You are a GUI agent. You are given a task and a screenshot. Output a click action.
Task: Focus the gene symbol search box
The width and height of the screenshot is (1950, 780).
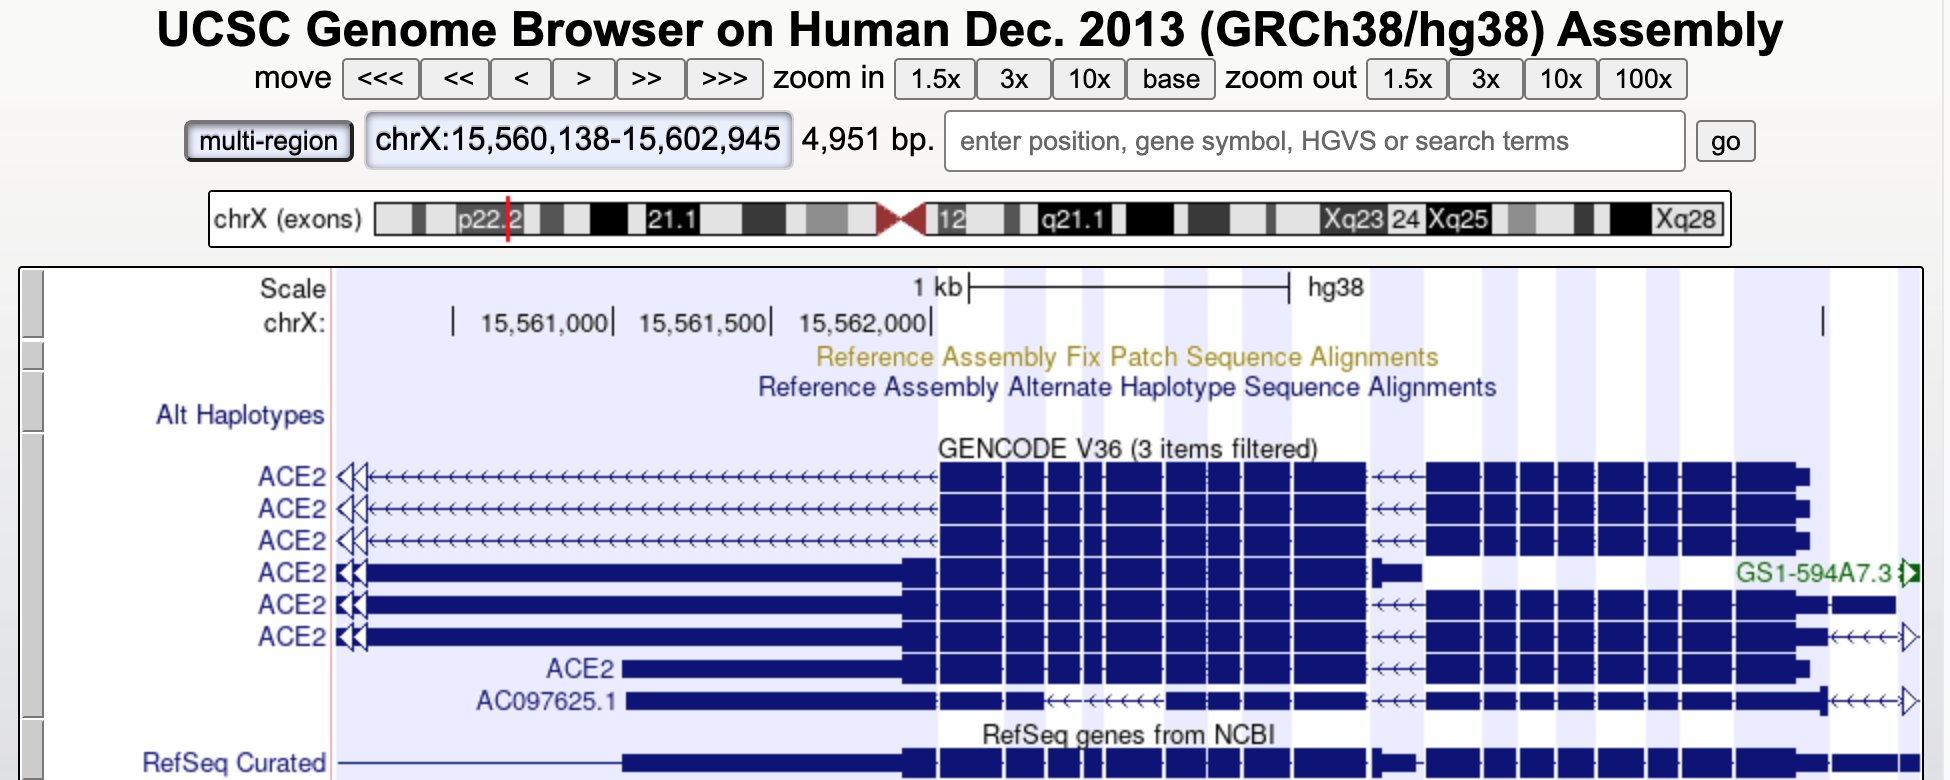coord(1314,141)
